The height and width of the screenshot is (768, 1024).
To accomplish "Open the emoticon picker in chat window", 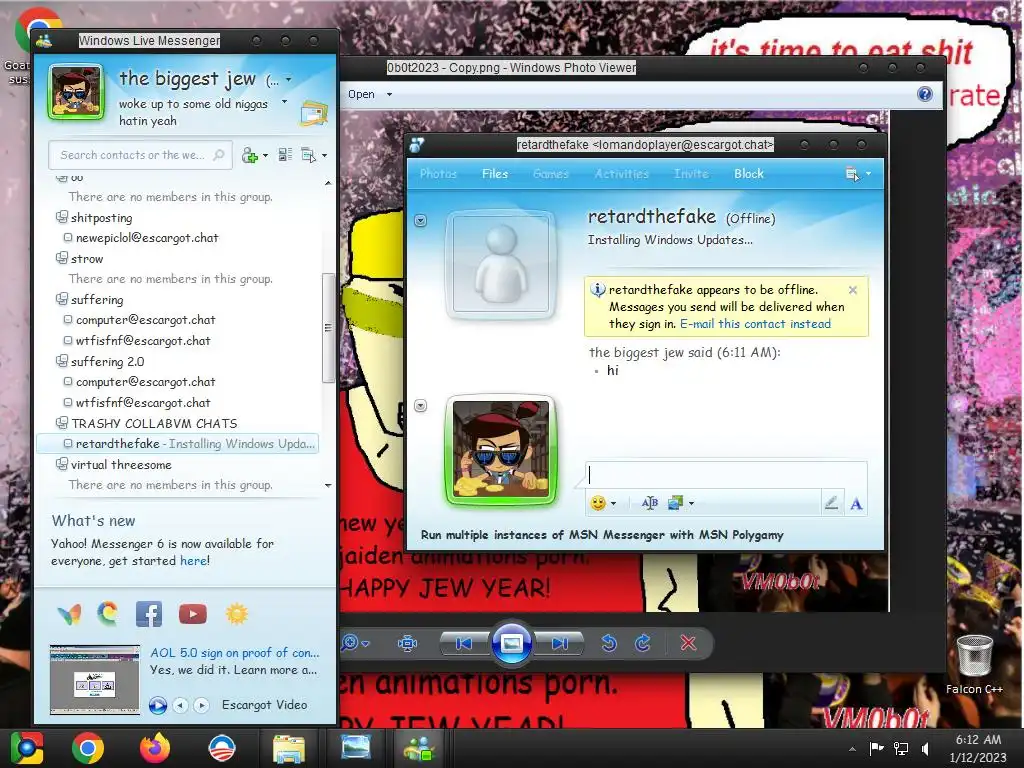I will coord(598,503).
